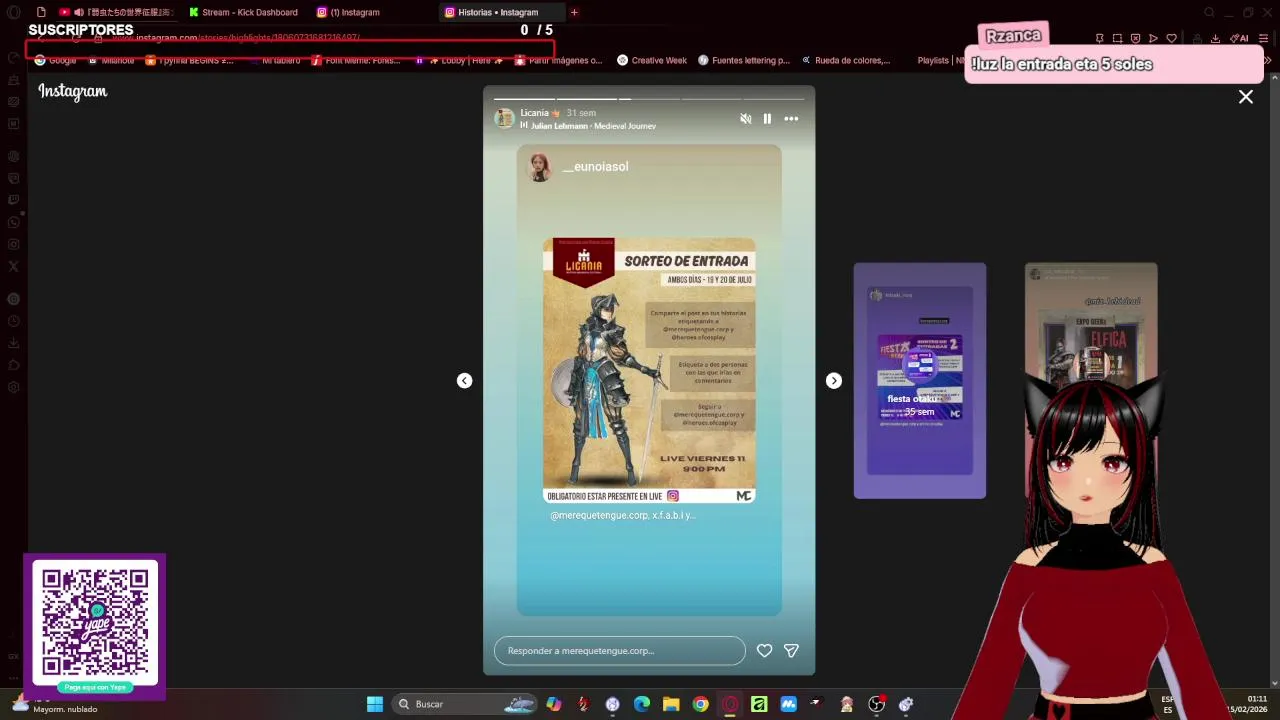Switch to the Stream - Kick Dashboard tab
Viewport: 1280px width, 720px height.
[x=244, y=12]
